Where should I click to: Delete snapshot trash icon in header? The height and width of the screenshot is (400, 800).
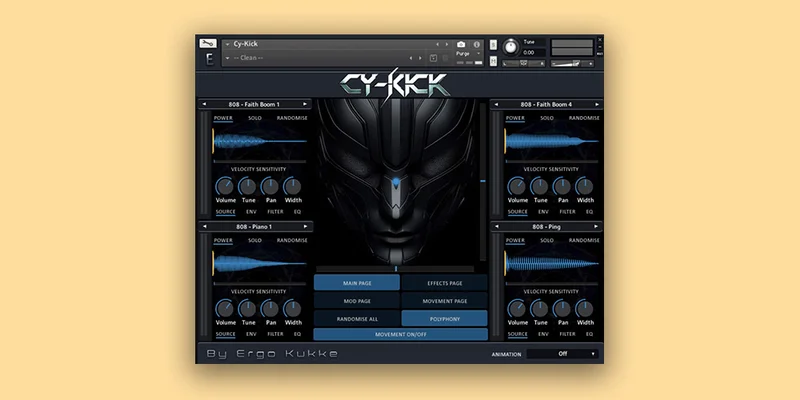tap(445, 58)
